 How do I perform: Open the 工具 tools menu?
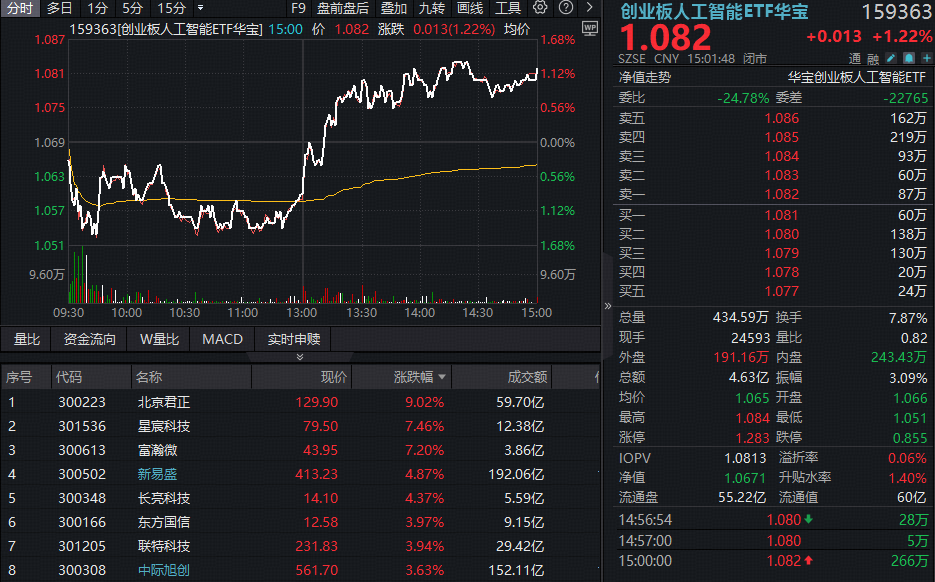tap(508, 9)
